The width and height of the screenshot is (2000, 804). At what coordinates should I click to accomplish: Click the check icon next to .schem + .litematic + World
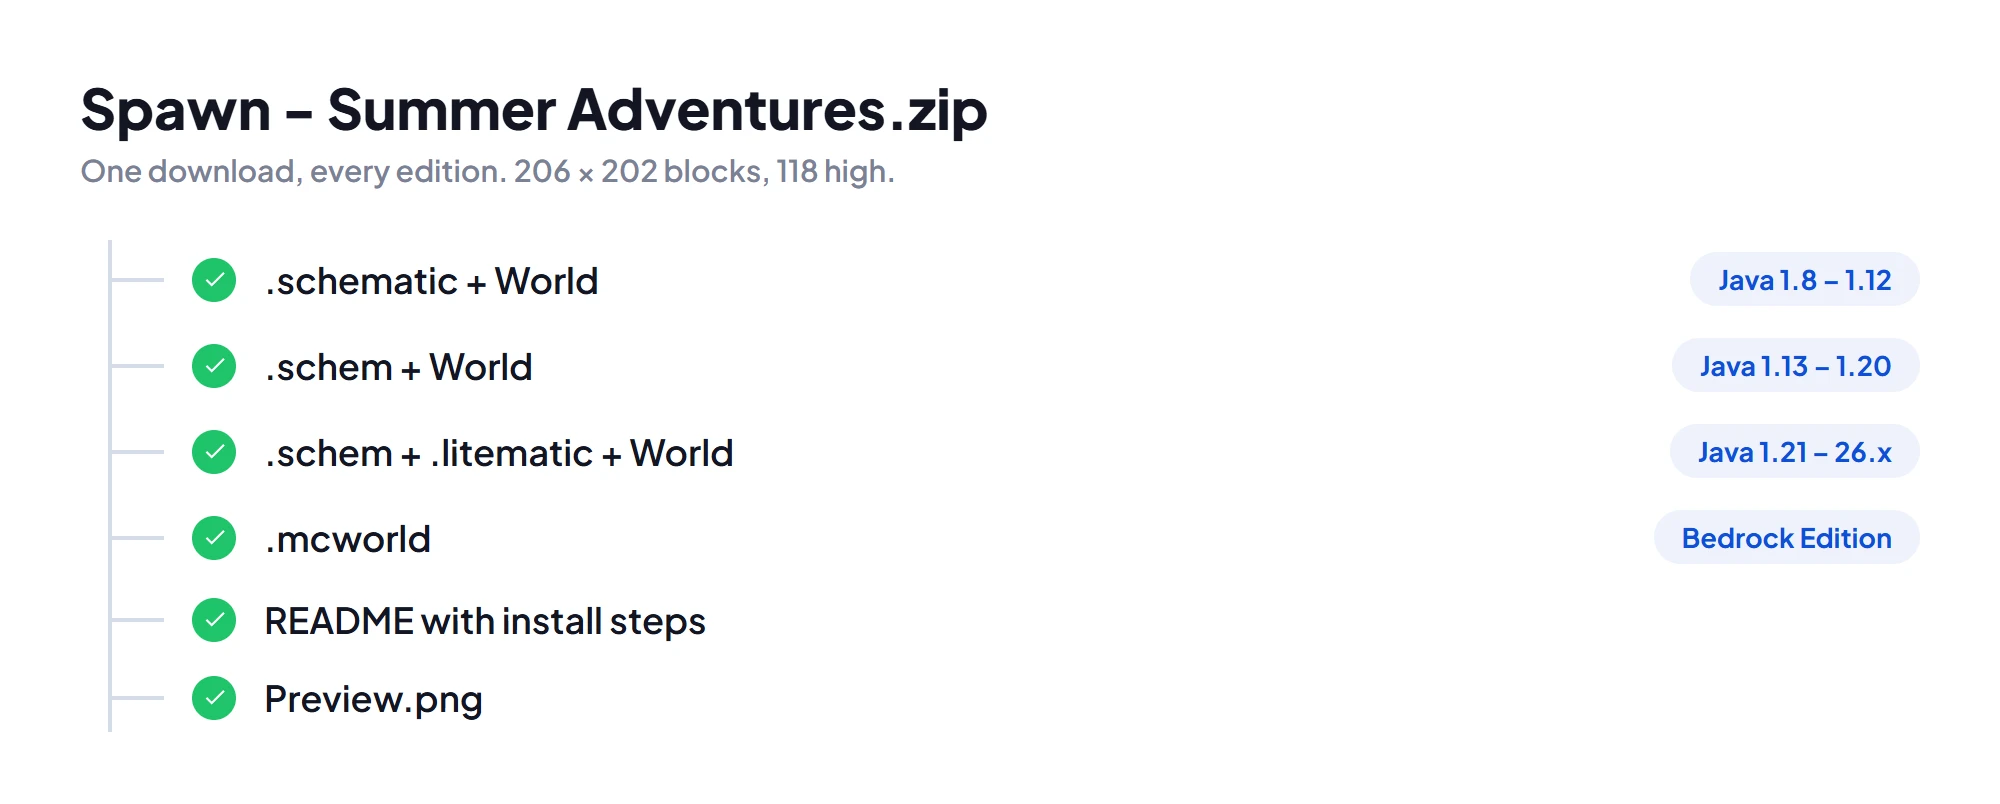click(x=214, y=452)
